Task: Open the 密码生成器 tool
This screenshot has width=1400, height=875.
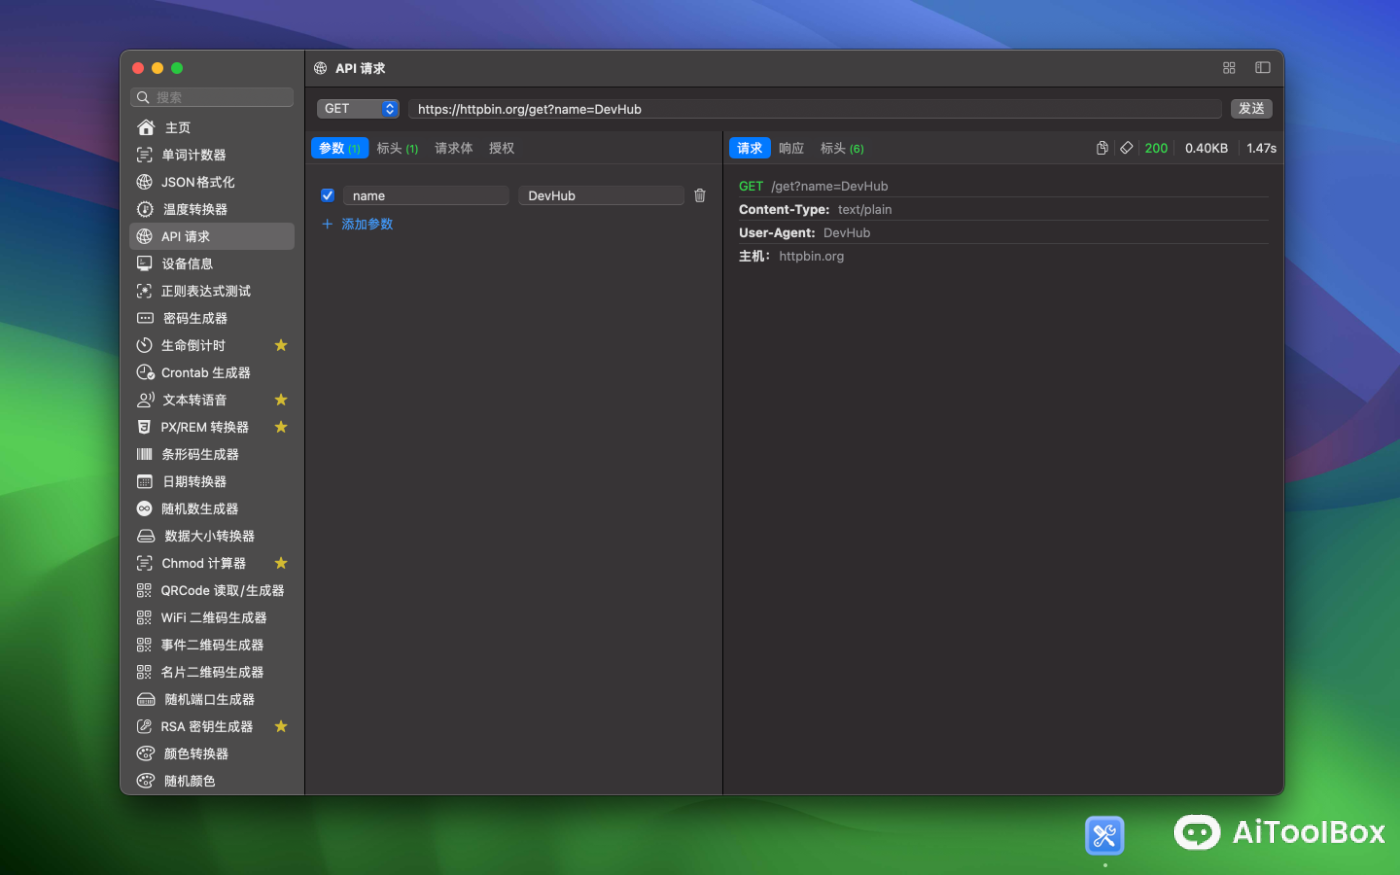Action: (195, 317)
